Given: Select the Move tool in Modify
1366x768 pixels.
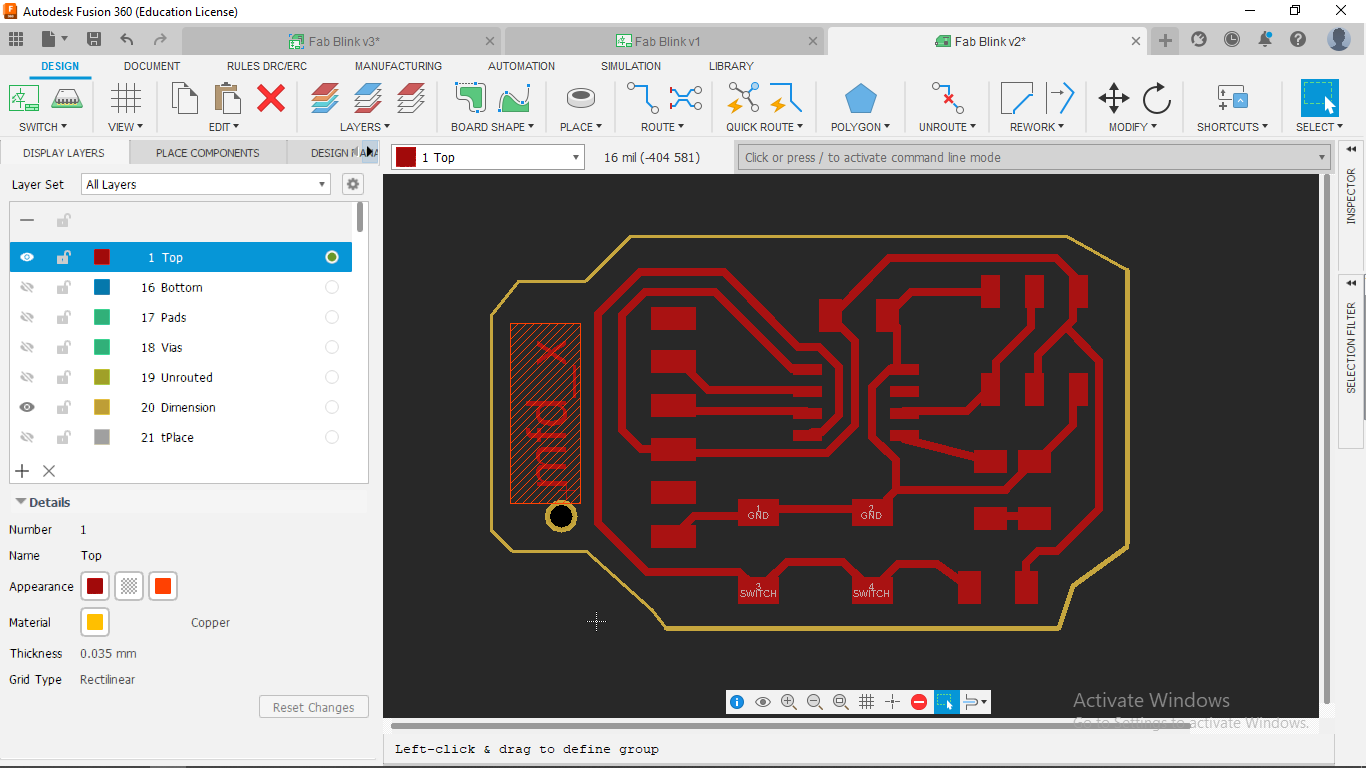Looking at the screenshot, I should click(1113, 98).
